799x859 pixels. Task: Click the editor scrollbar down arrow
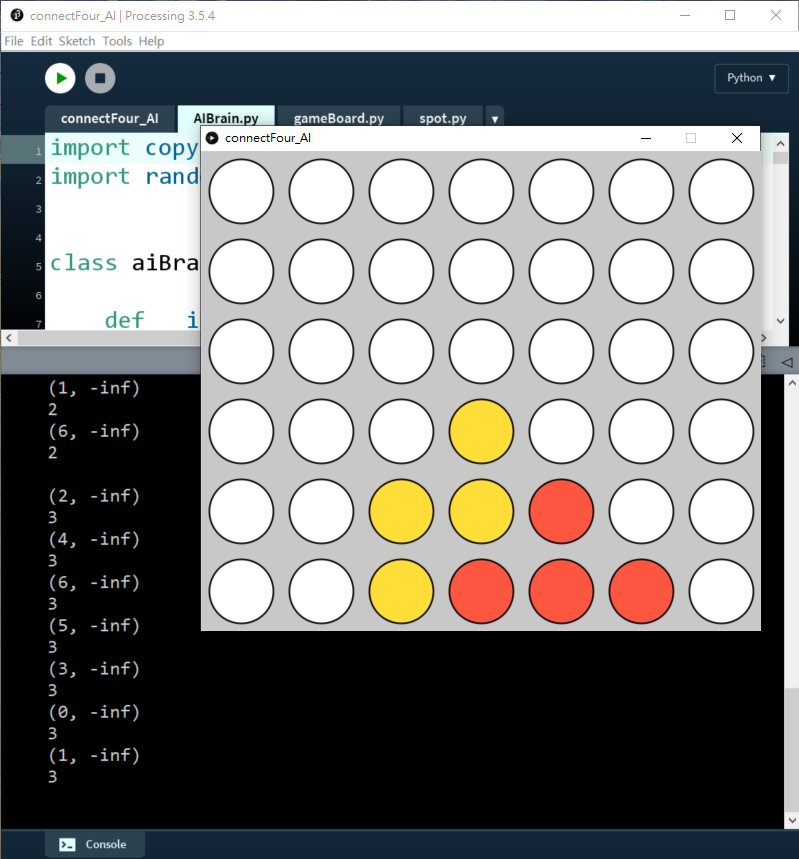(x=781, y=320)
